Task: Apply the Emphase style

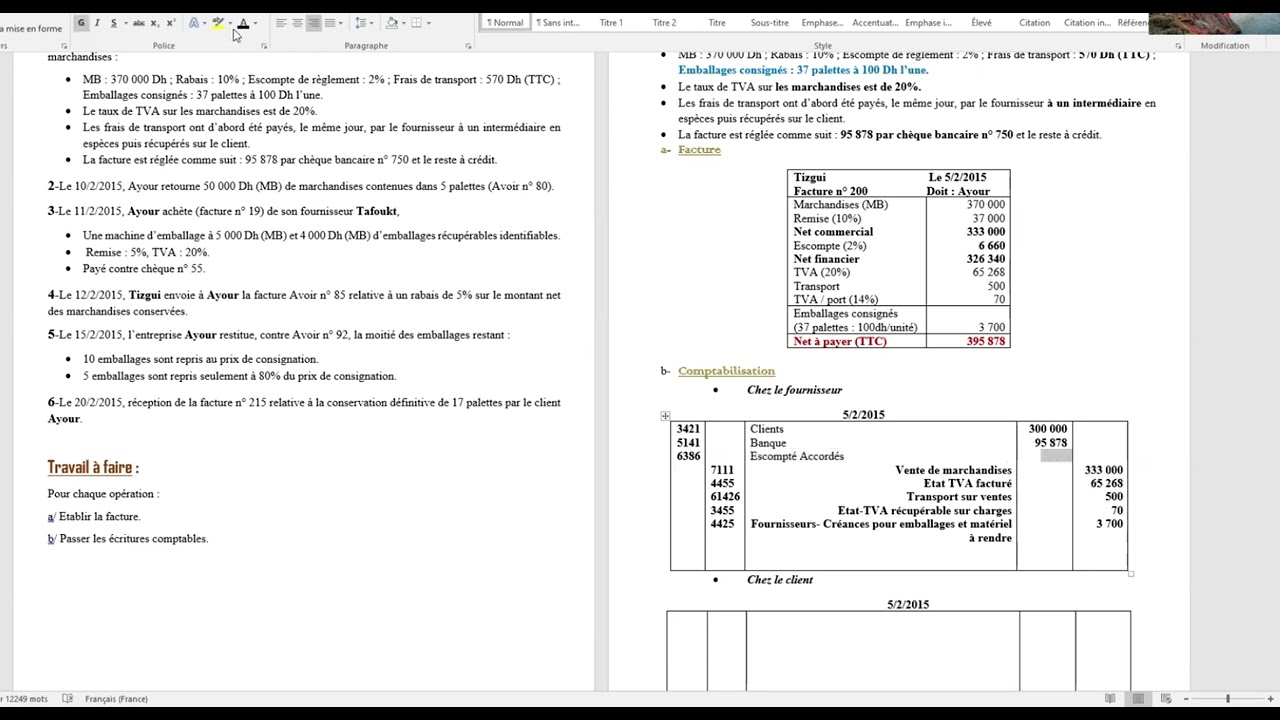Action: [x=822, y=23]
